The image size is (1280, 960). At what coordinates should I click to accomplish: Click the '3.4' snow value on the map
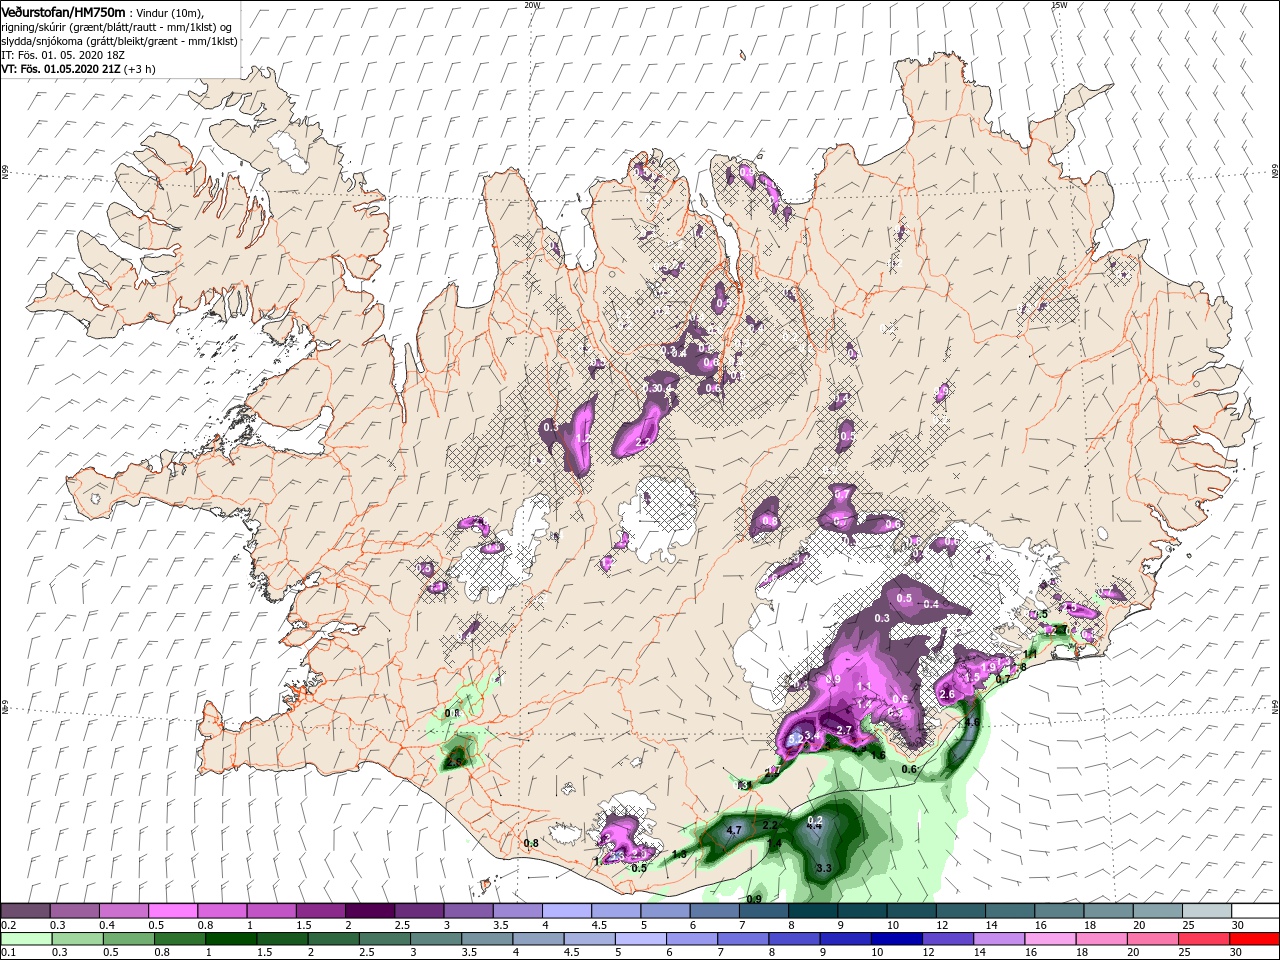pyautogui.click(x=812, y=736)
